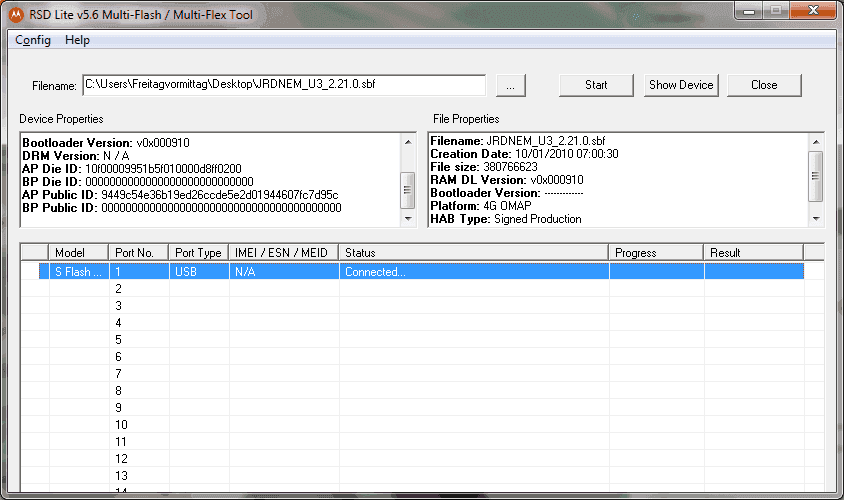Screen dimensions: 844x500
Task: Close the RSD Lite window with X
Action: (813, 10)
